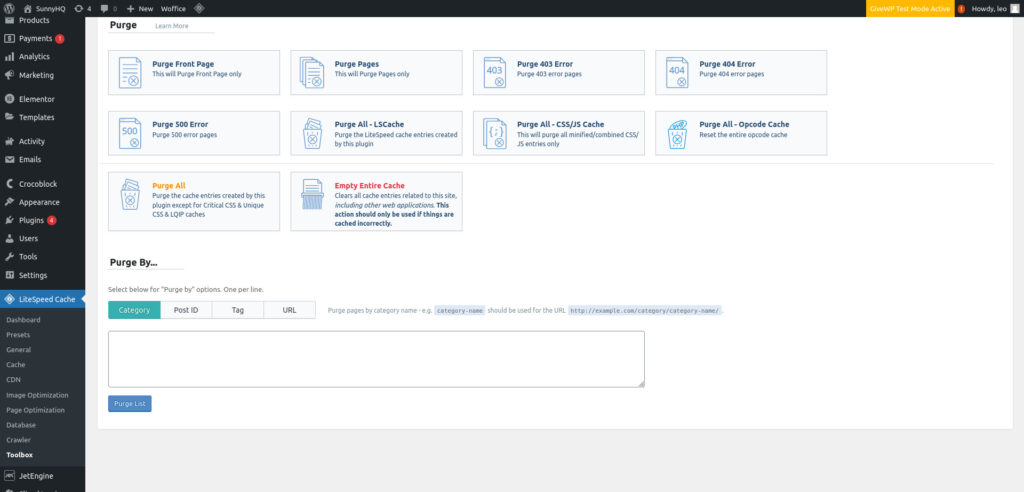Click the Purge 500 Error icon
Screen dimensions: 1024x492
click(x=131, y=133)
